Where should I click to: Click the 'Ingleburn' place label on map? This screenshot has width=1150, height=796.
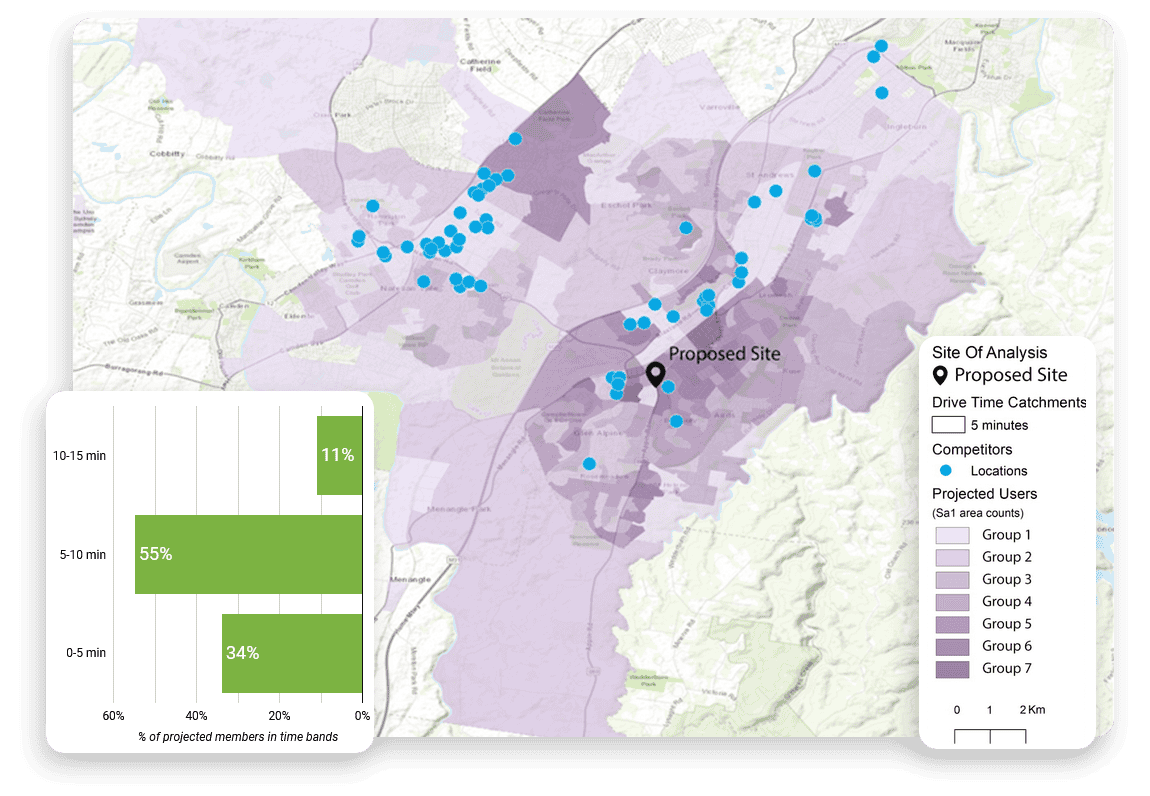(905, 126)
